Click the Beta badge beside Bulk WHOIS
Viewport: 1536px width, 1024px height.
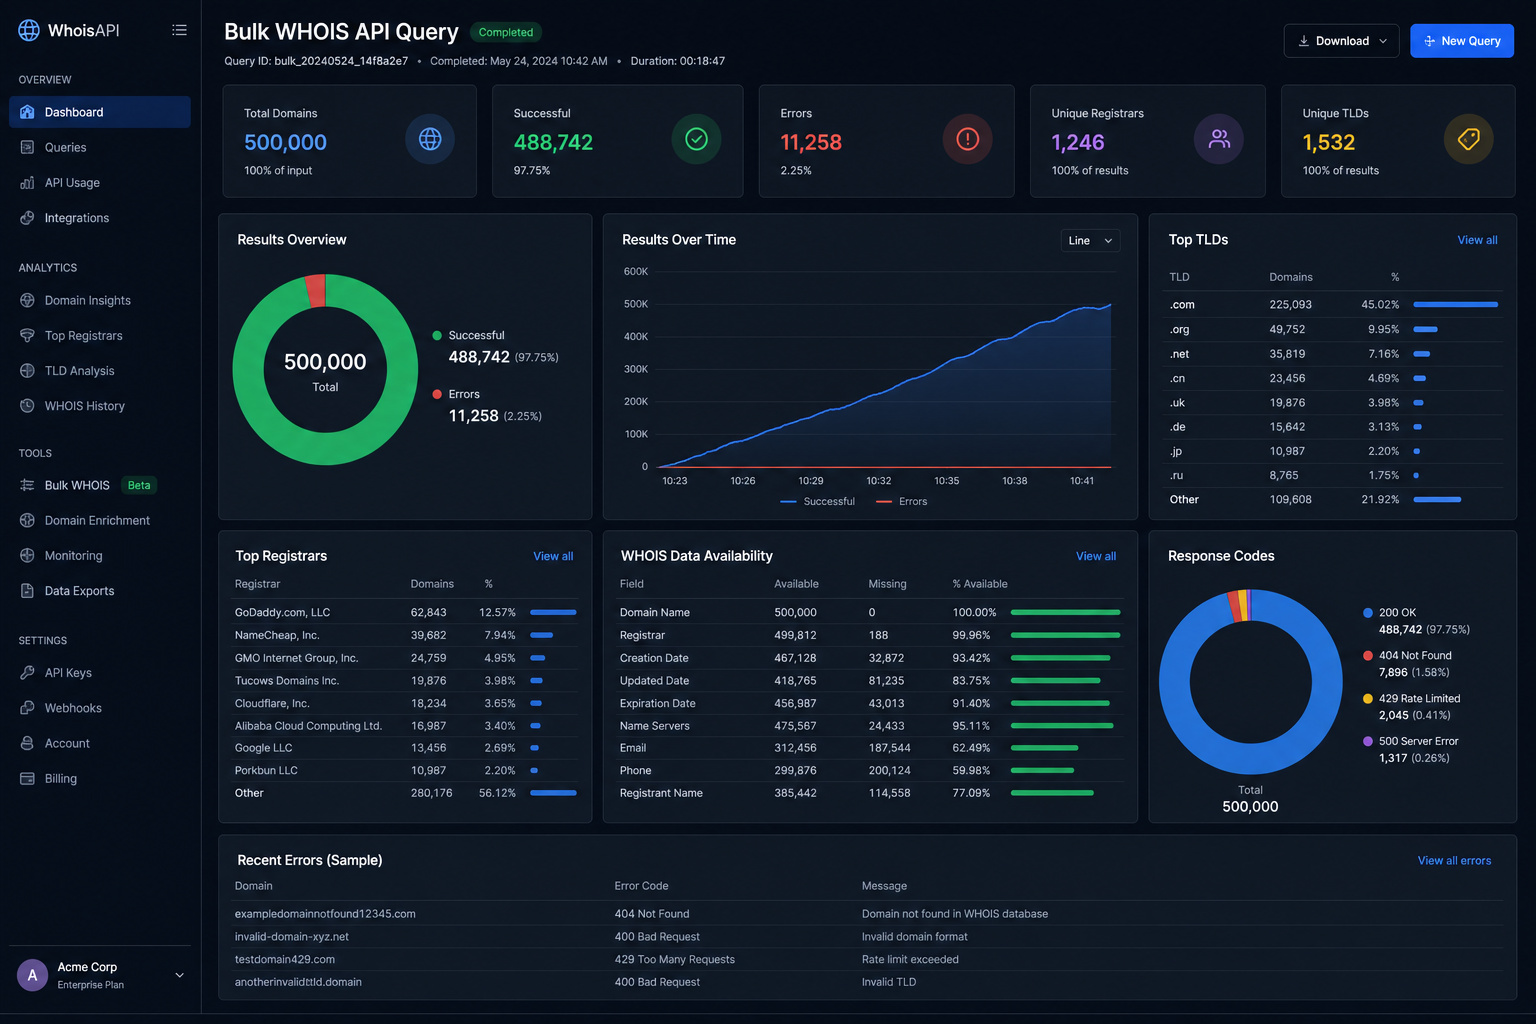[139, 485]
